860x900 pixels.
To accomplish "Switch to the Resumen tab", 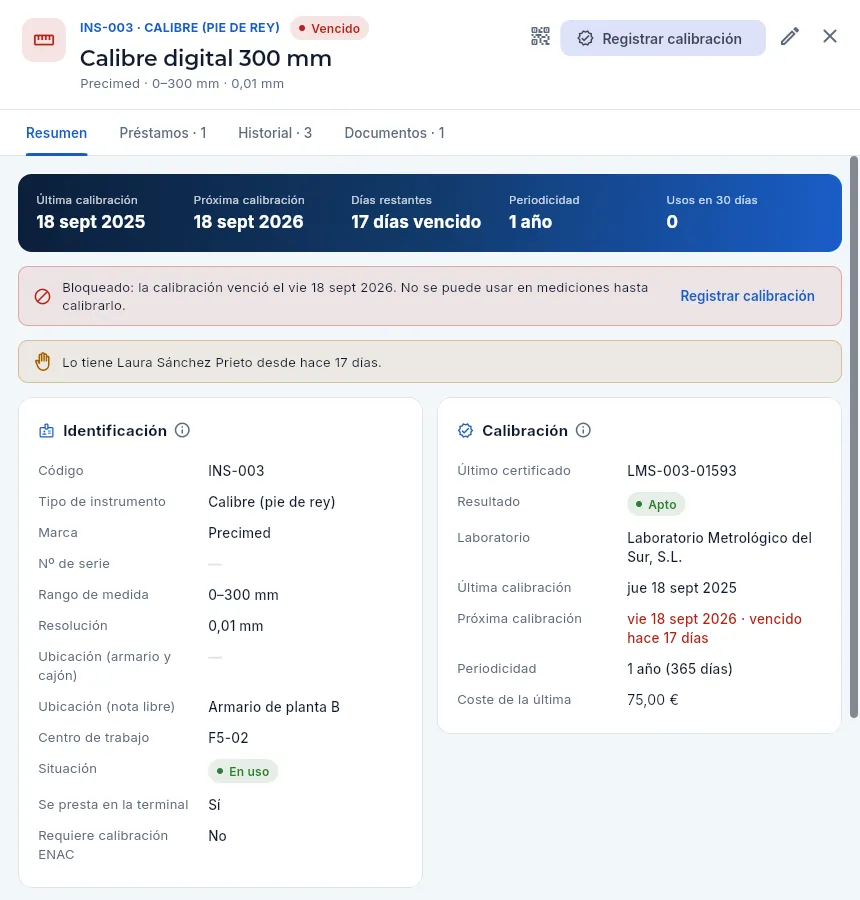I will point(56,133).
